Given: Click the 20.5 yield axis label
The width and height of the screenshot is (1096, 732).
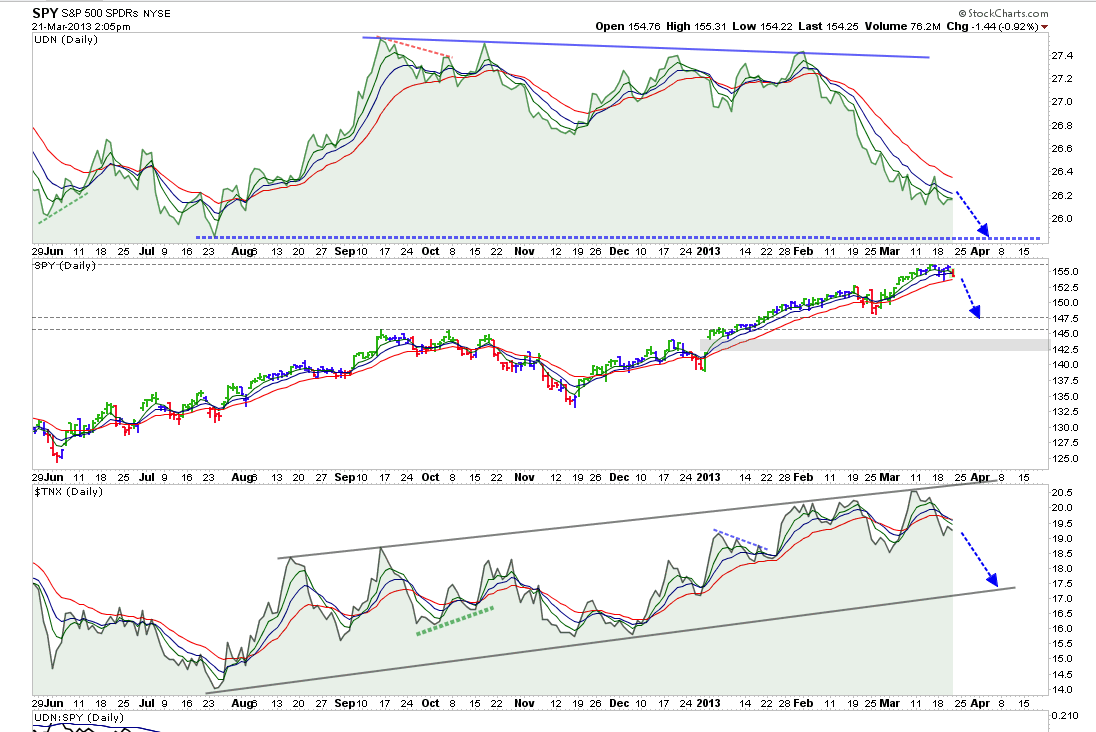Looking at the screenshot, I should (x=1062, y=492).
